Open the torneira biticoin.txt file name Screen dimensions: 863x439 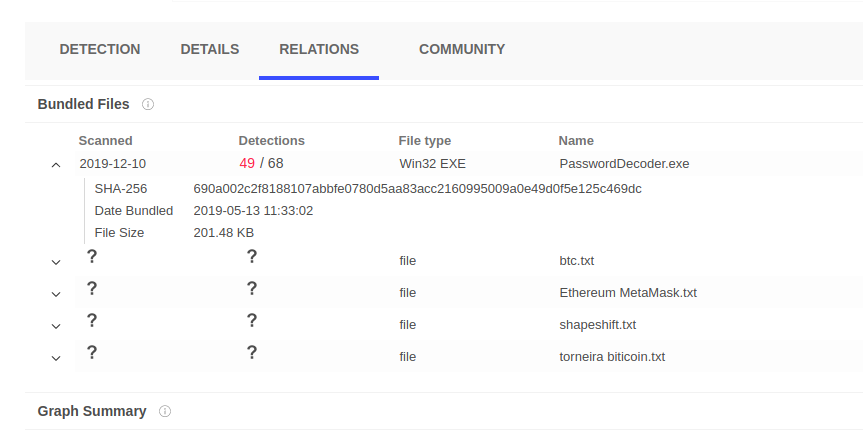pos(612,357)
